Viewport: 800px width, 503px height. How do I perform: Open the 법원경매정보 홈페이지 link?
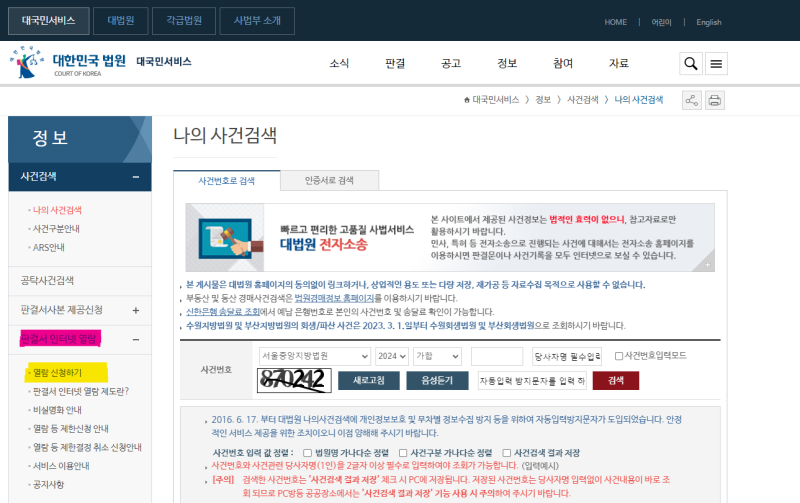(334, 298)
